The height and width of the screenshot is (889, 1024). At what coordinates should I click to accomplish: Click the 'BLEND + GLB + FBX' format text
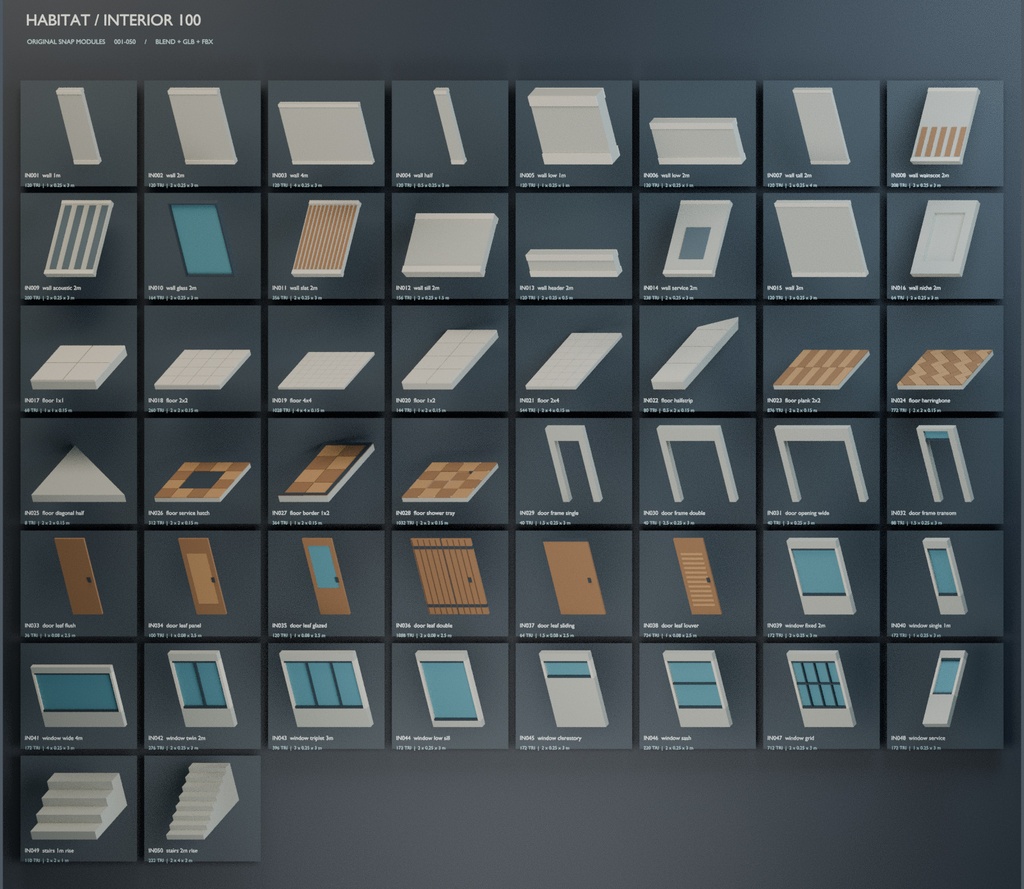(184, 42)
